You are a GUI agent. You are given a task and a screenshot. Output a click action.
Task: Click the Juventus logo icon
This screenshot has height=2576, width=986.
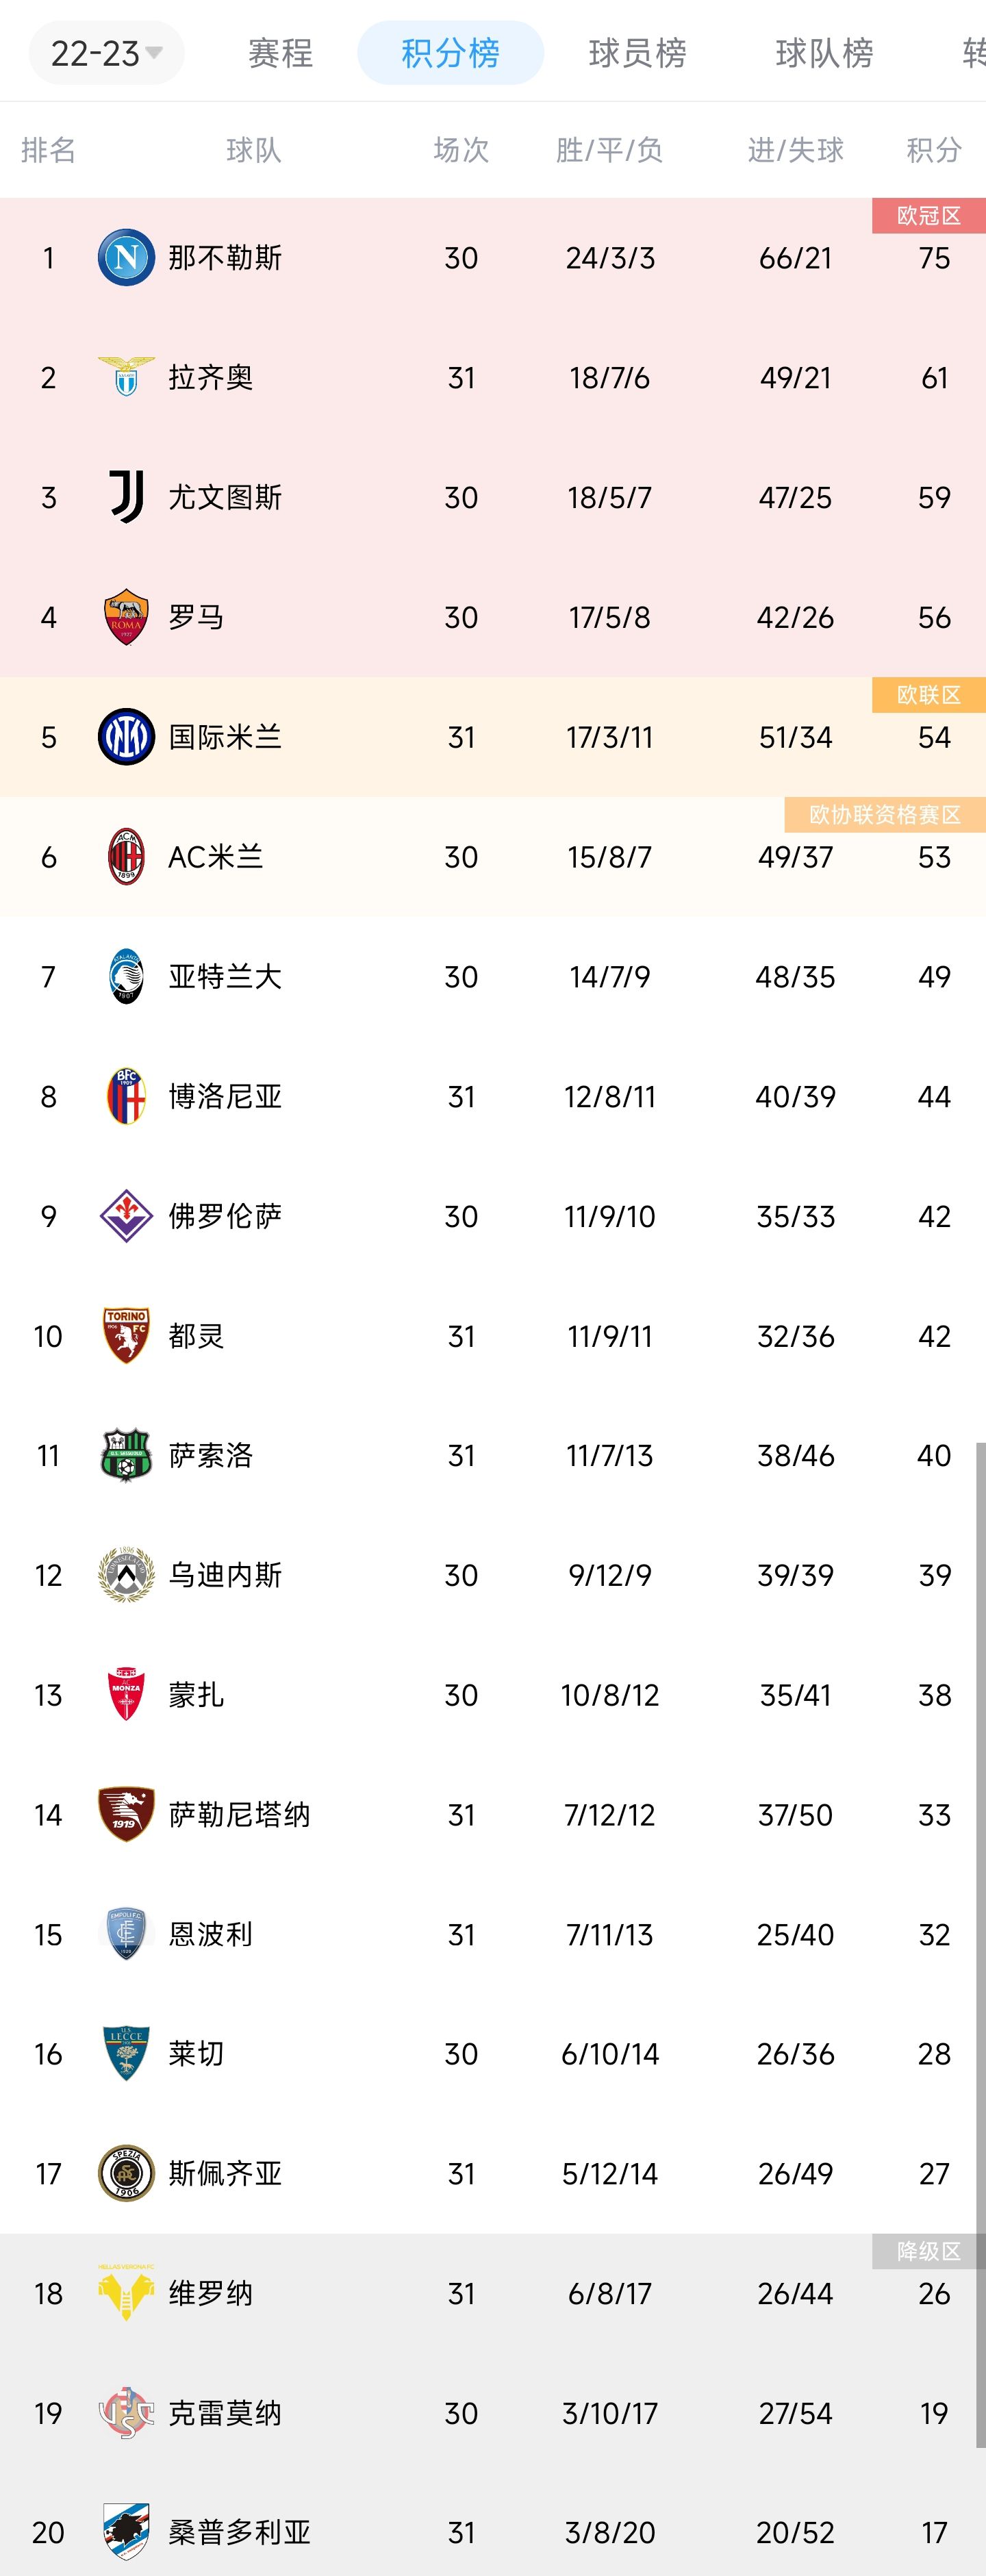126,497
